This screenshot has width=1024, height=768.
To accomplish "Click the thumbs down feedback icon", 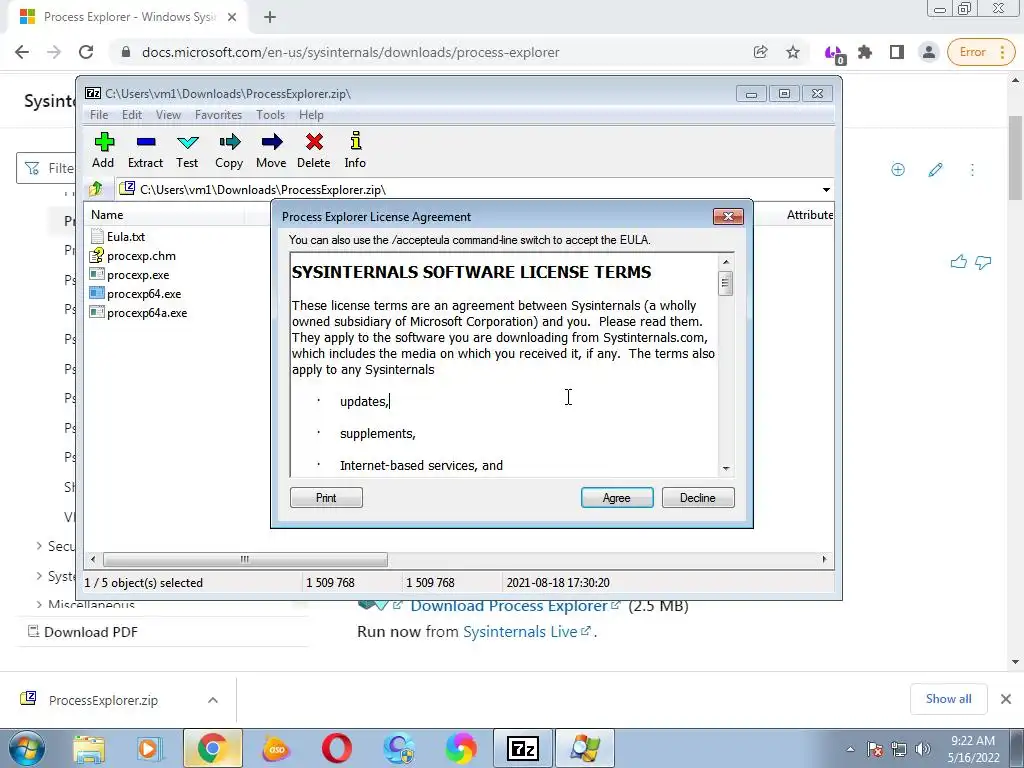I will tap(983, 263).
